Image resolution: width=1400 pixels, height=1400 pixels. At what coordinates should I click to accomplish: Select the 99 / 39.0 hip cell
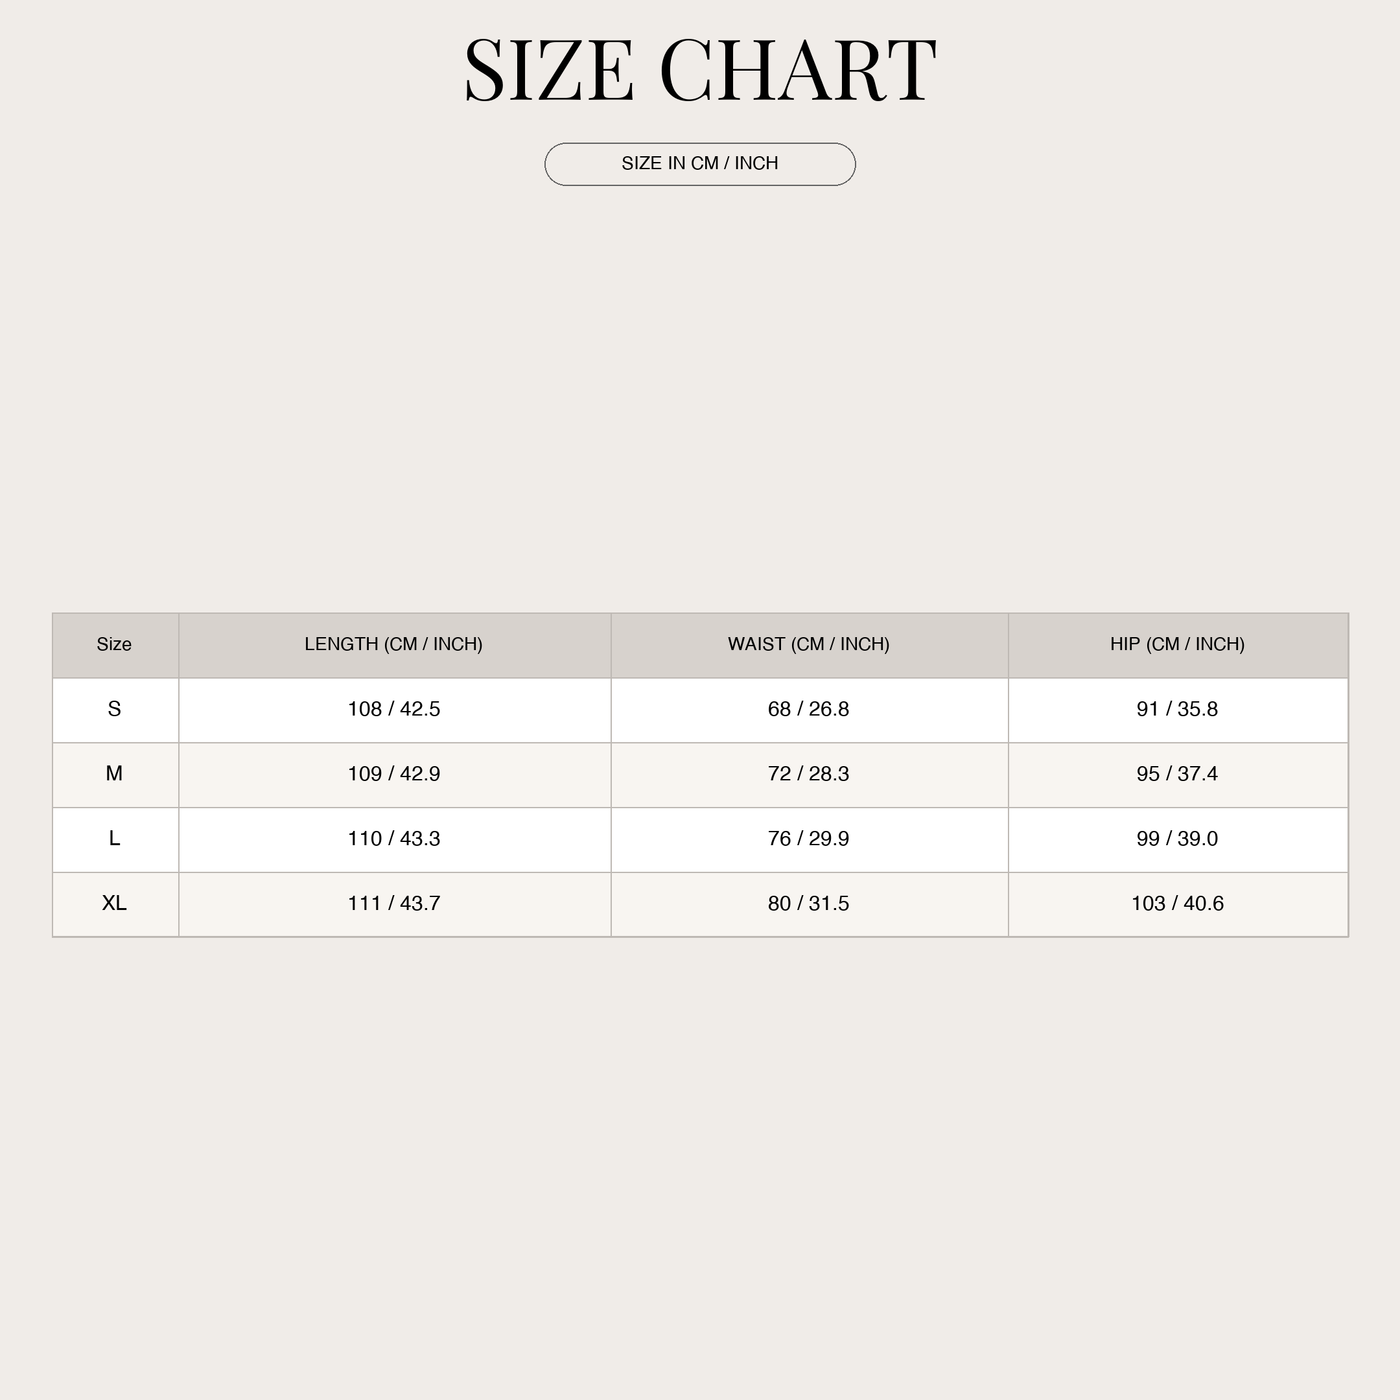1178,840
